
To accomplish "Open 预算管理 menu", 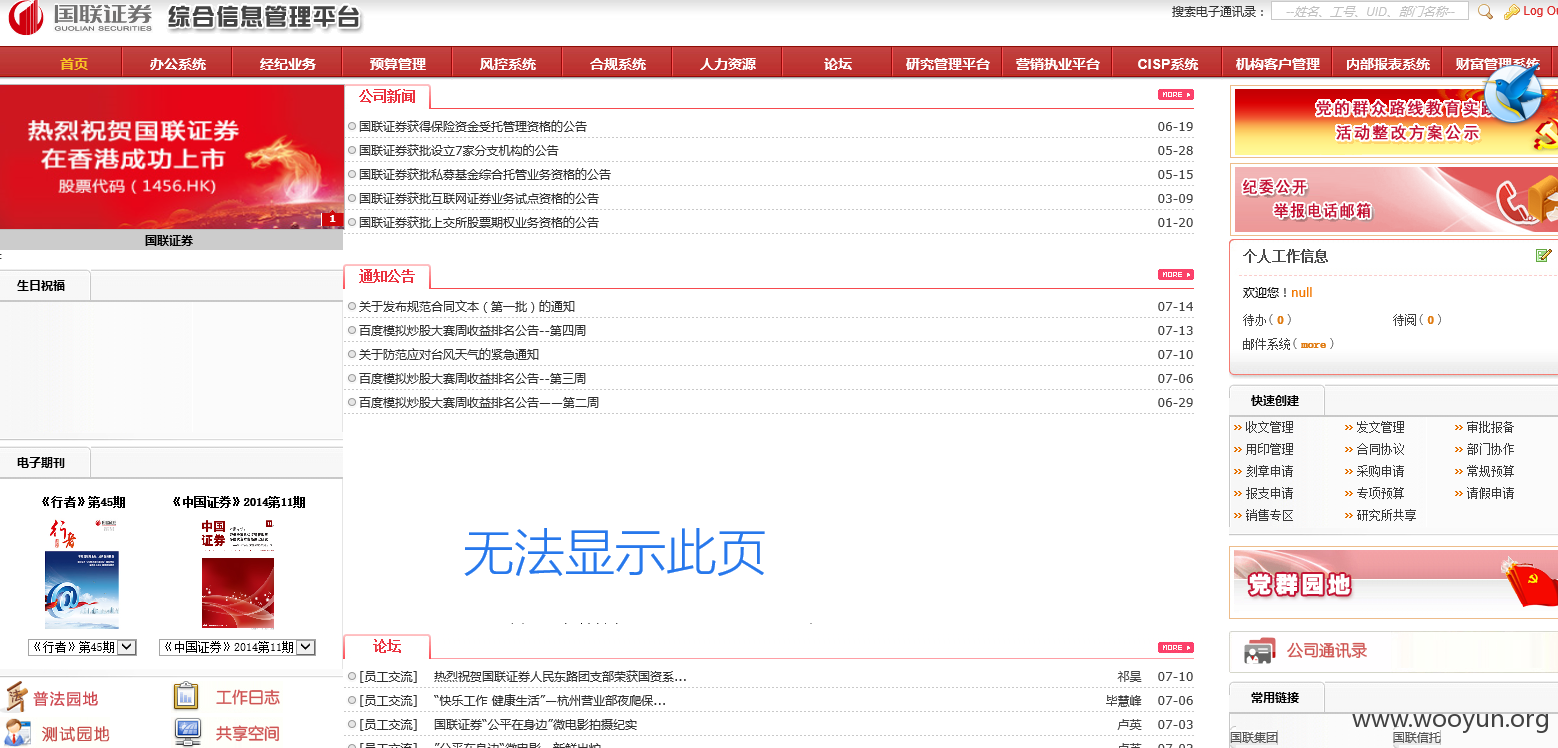I will point(398,64).
